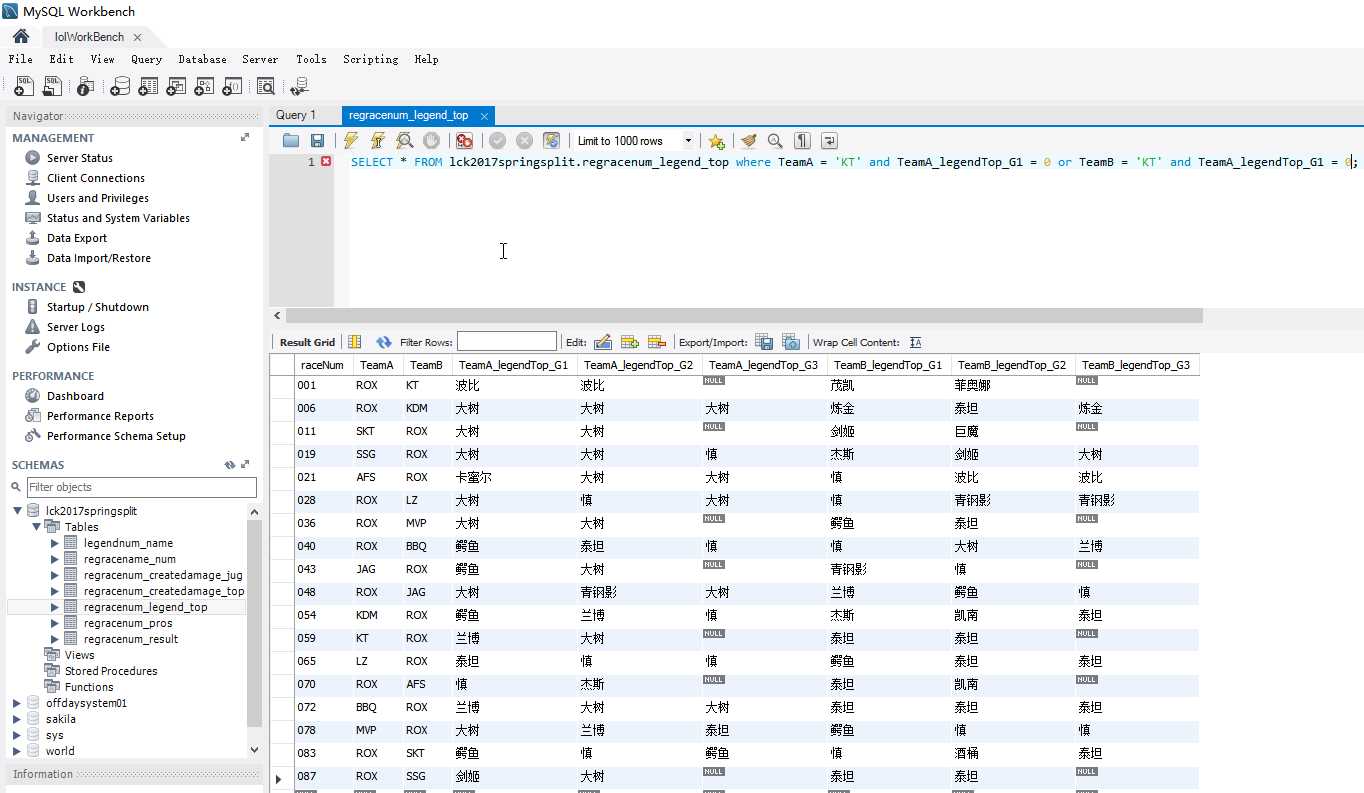The height and width of the screenshot is (793, 1364).
Task: Close the regracenum_legend_top tab
Action: (x=484, y=116)
